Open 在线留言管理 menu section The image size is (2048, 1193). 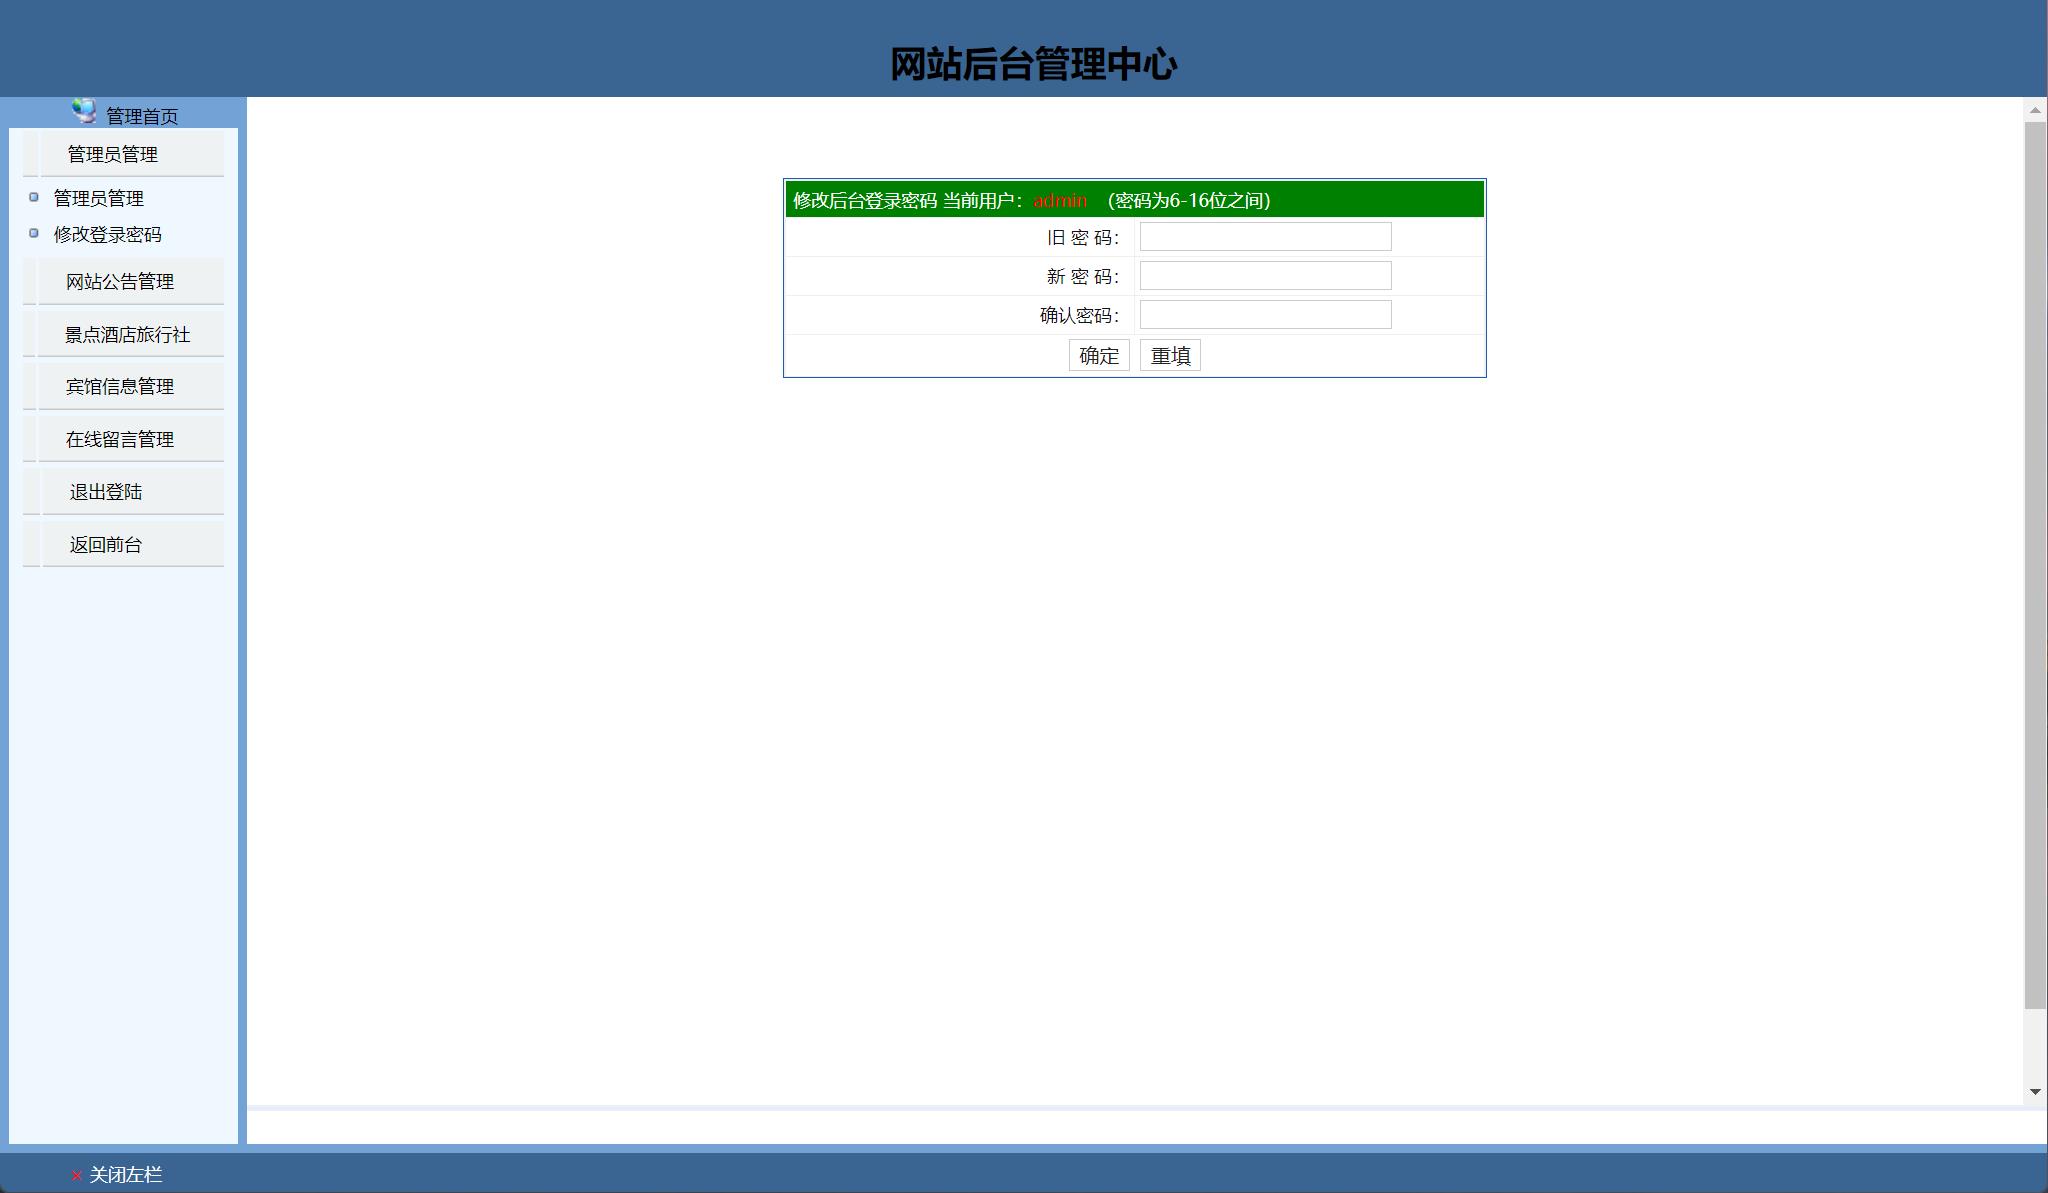click(120, 439)
